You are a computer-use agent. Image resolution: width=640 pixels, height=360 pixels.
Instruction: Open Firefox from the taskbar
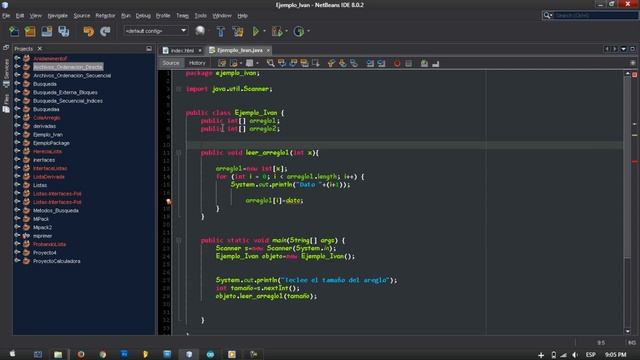[81, 354]
